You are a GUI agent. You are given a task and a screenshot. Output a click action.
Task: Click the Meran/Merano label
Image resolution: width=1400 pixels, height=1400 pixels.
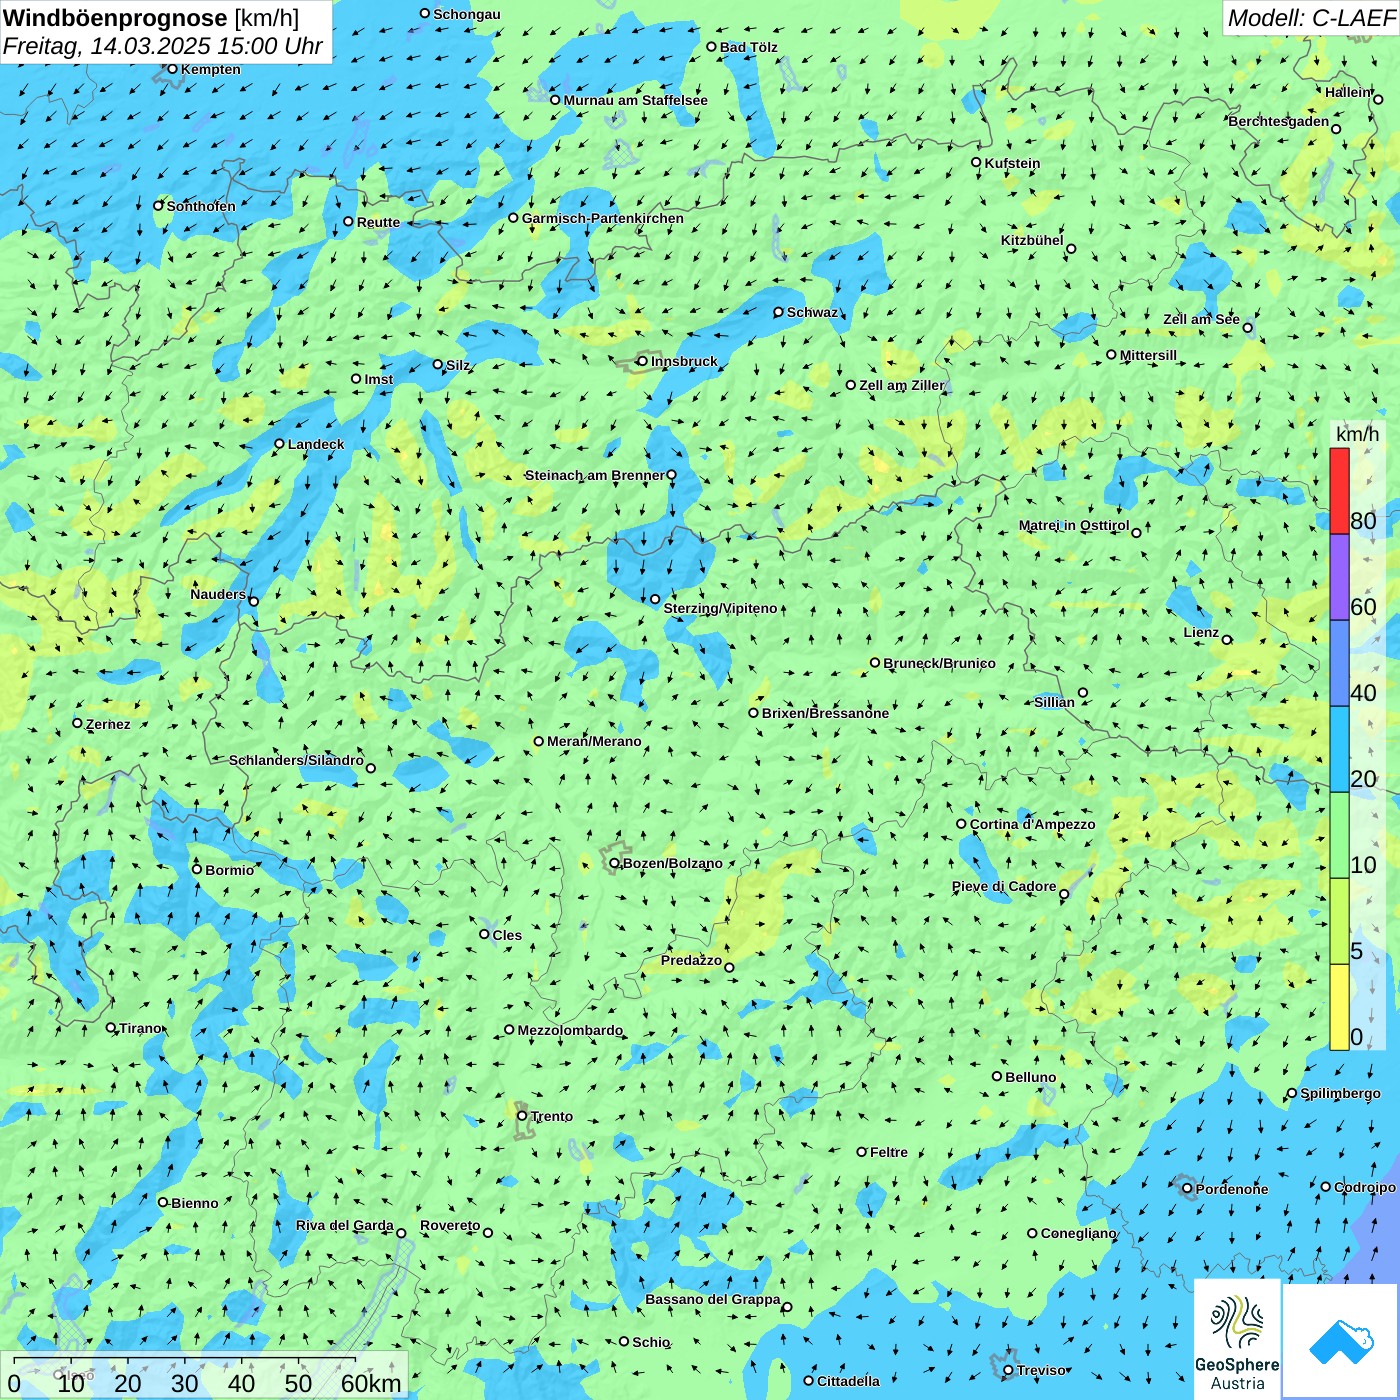(594, 741)
